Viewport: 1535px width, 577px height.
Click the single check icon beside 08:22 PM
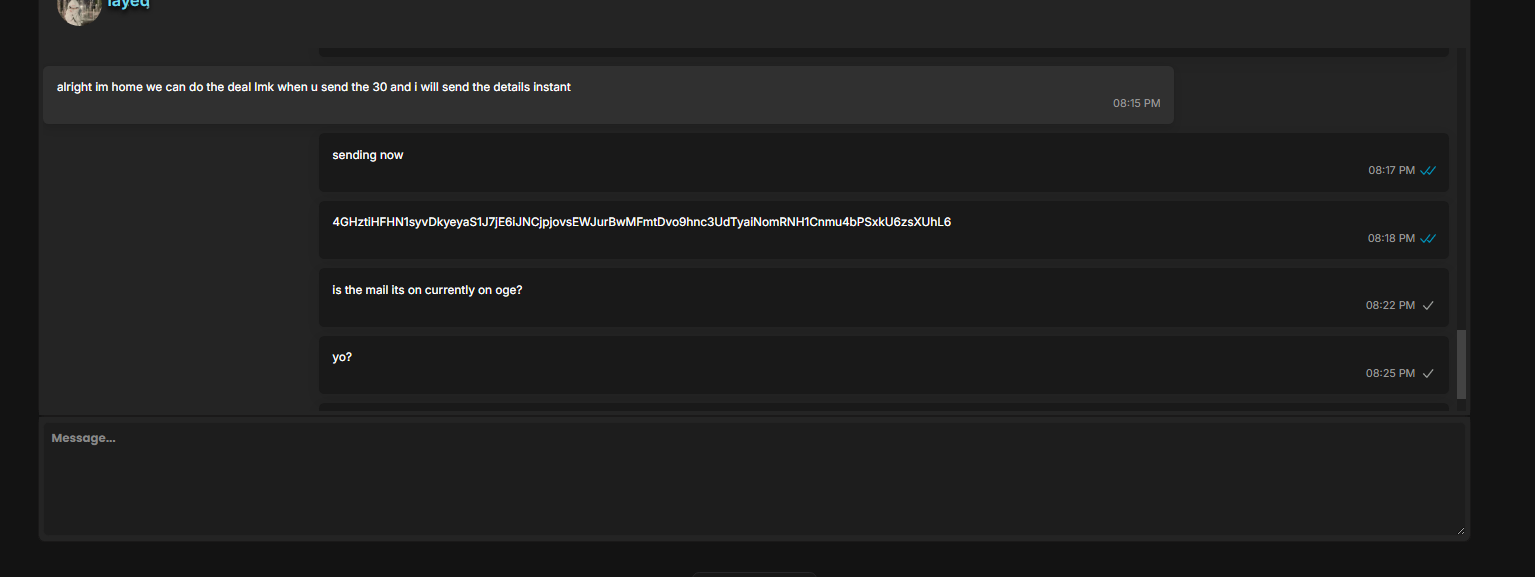pyautogui.click(x=1428, y=306)
